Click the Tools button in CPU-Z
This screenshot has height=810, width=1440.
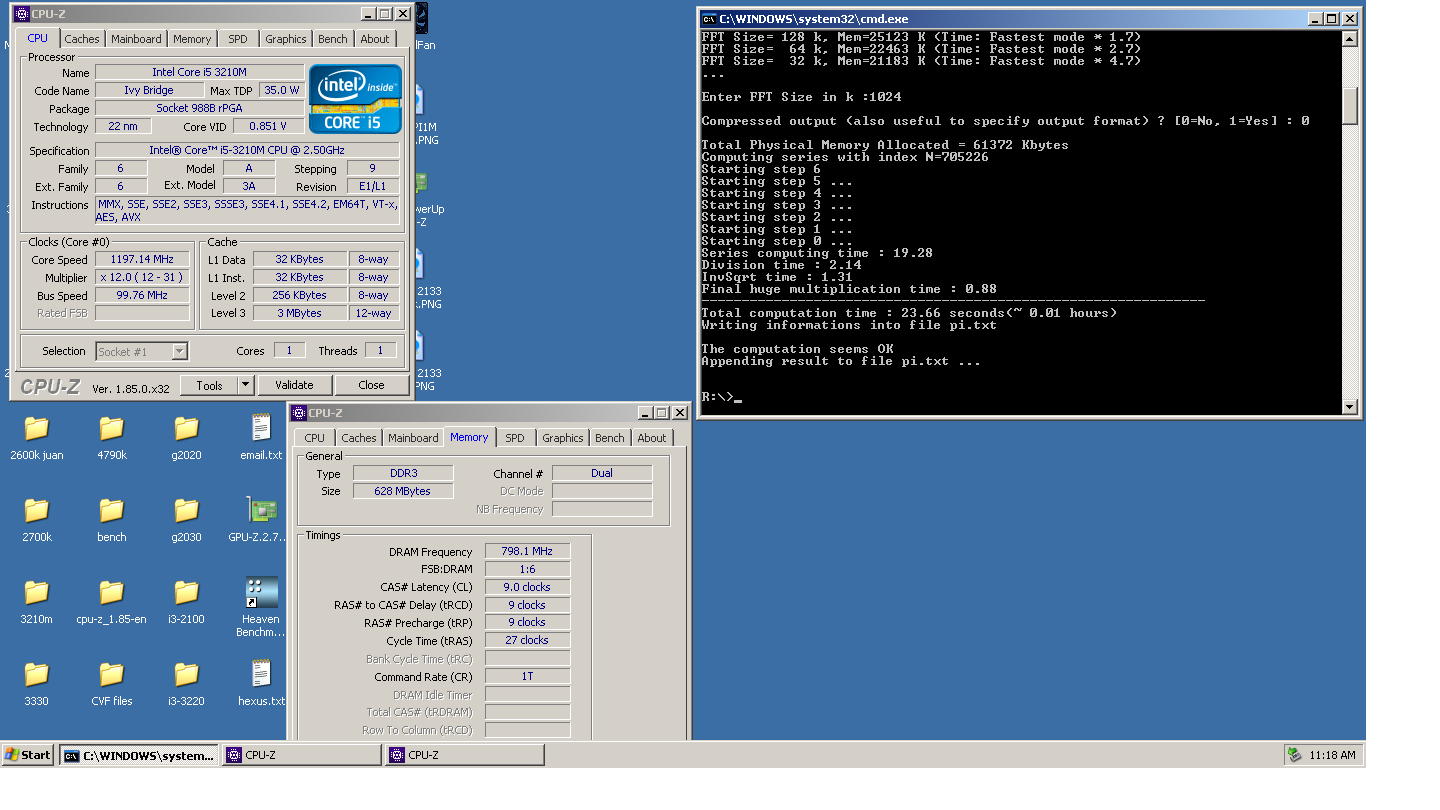pos(209,385)
